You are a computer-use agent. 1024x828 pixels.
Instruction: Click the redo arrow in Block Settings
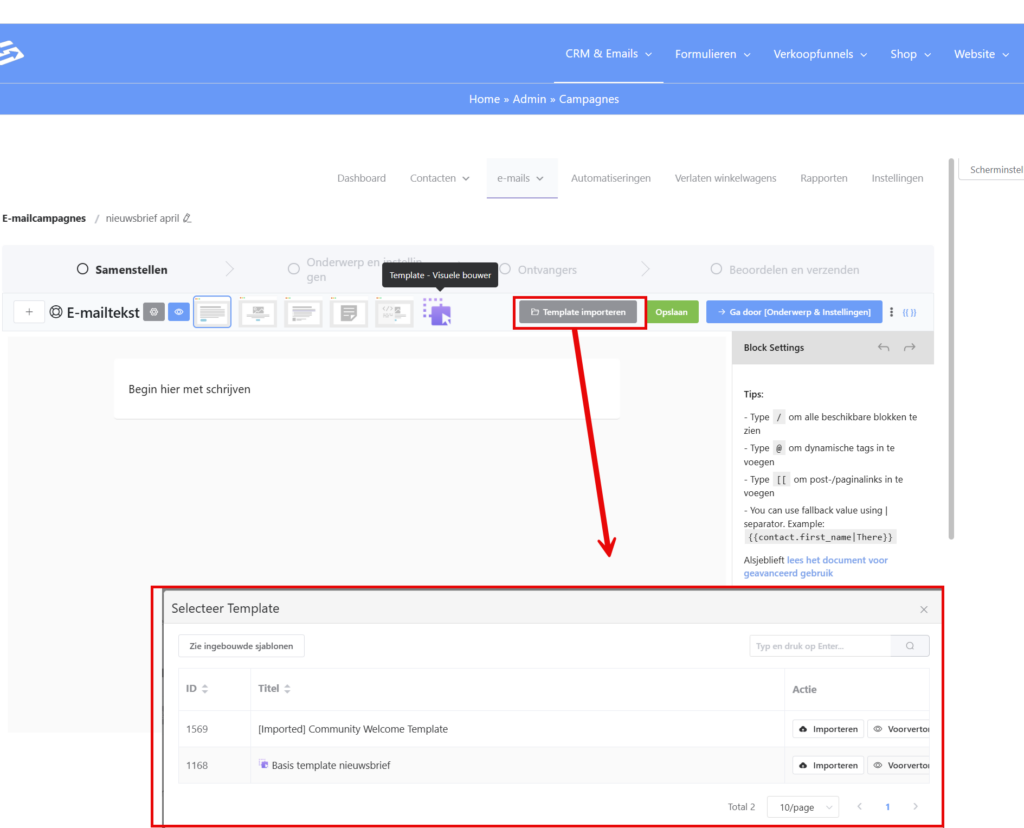[909, 347]
